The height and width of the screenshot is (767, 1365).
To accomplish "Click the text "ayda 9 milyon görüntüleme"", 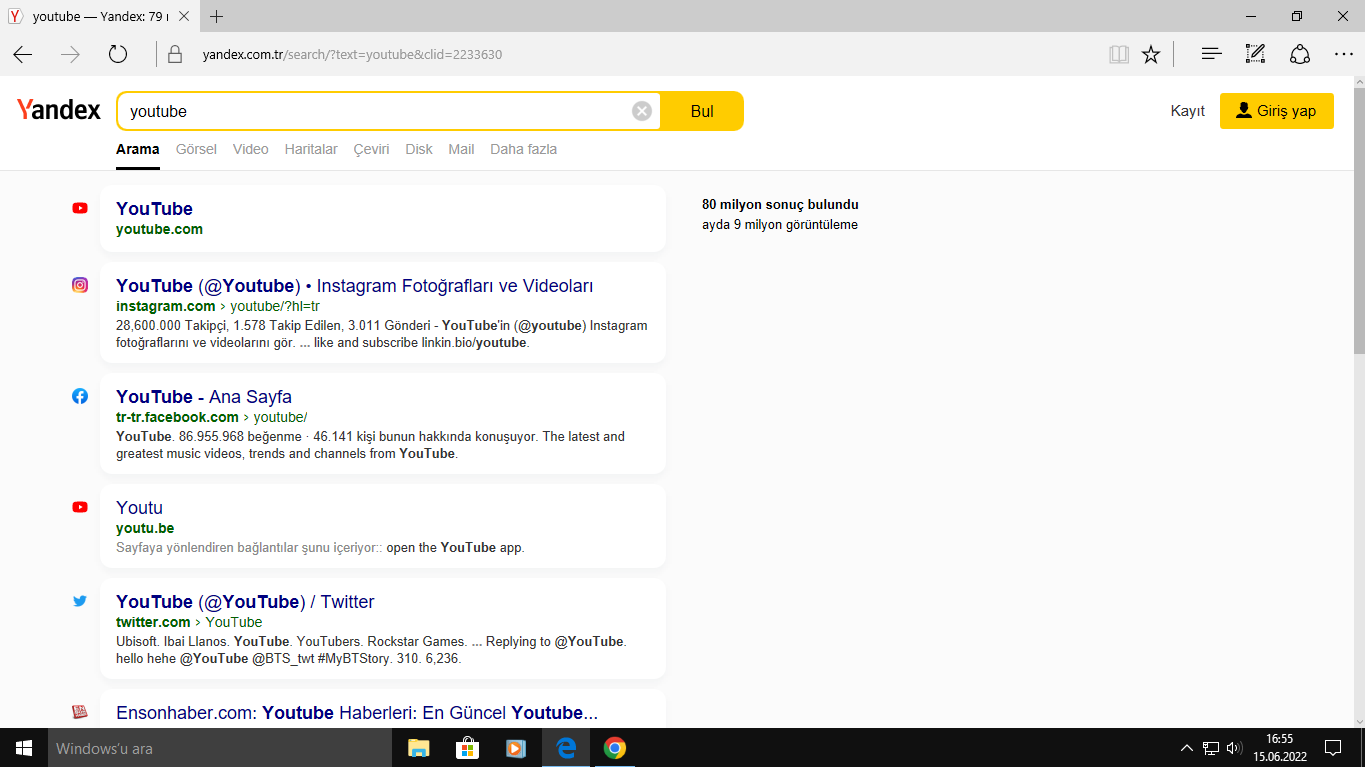I will (x=780, y=224).
